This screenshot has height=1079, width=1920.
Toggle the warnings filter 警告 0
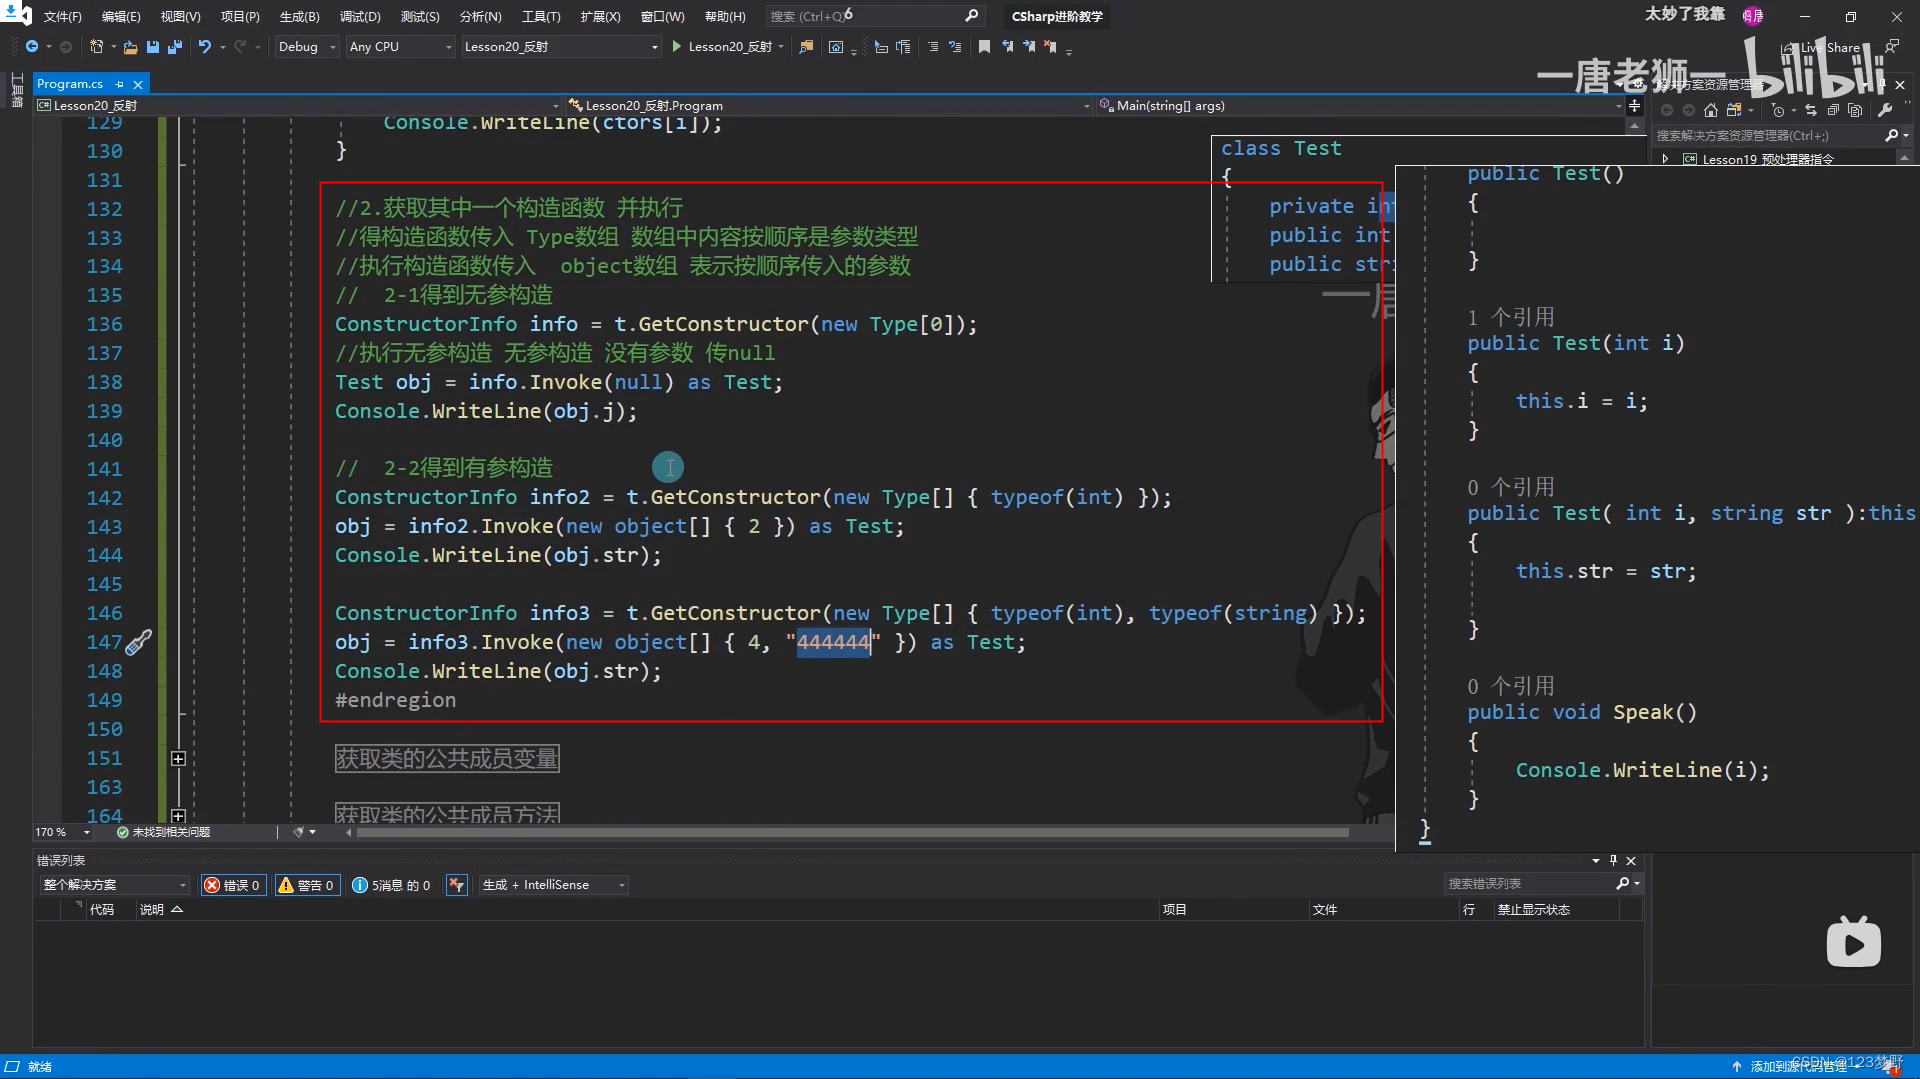(306, 885)
